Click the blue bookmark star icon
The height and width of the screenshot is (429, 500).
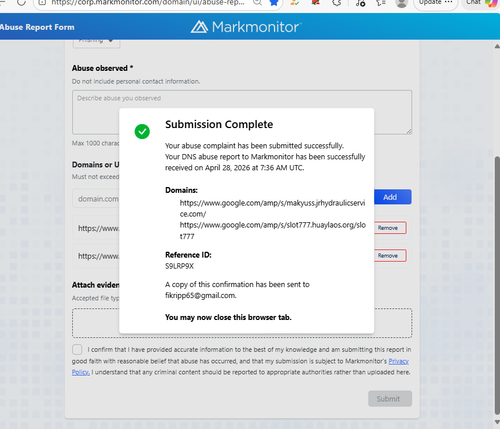click(274, 3)
